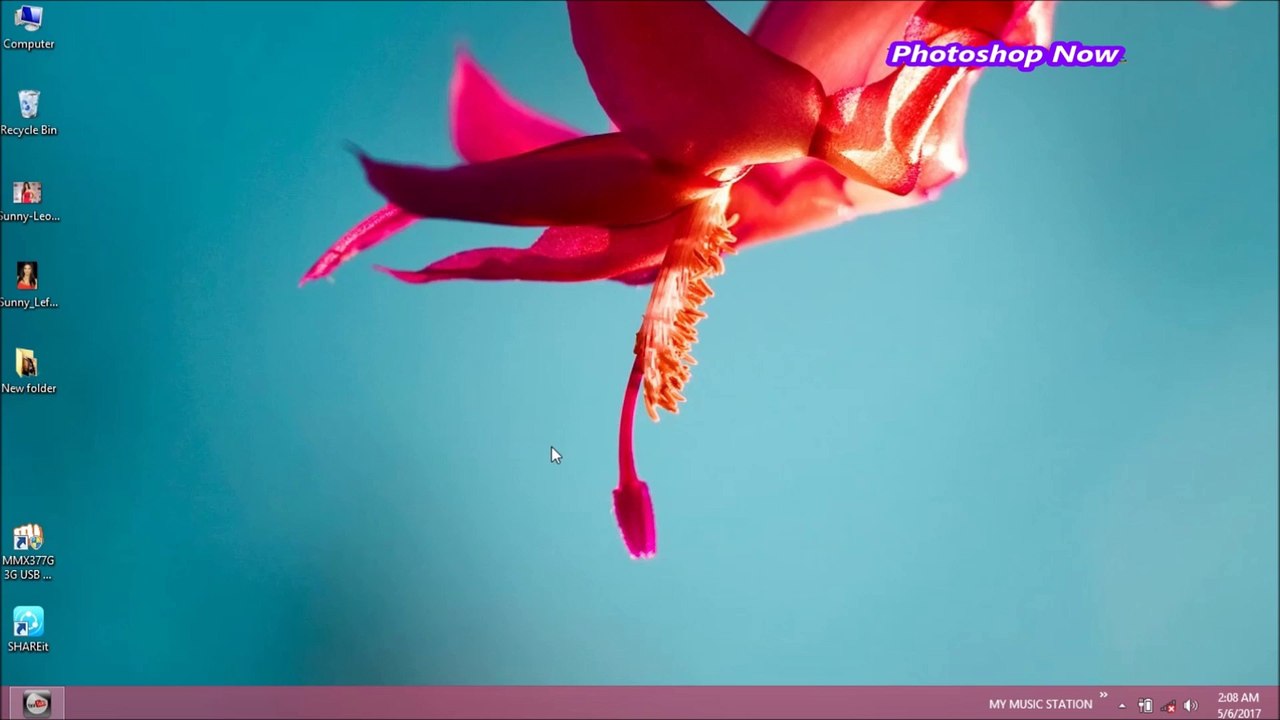Show hidden tray icons arrow

pyautogui.click(x=1122, y=705)
